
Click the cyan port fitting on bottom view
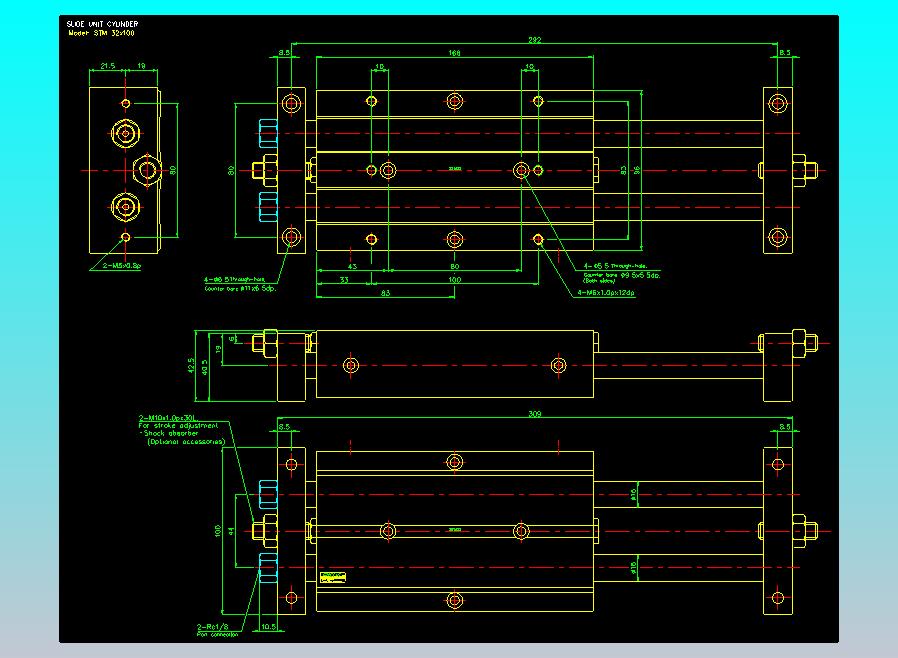point(268,565)
